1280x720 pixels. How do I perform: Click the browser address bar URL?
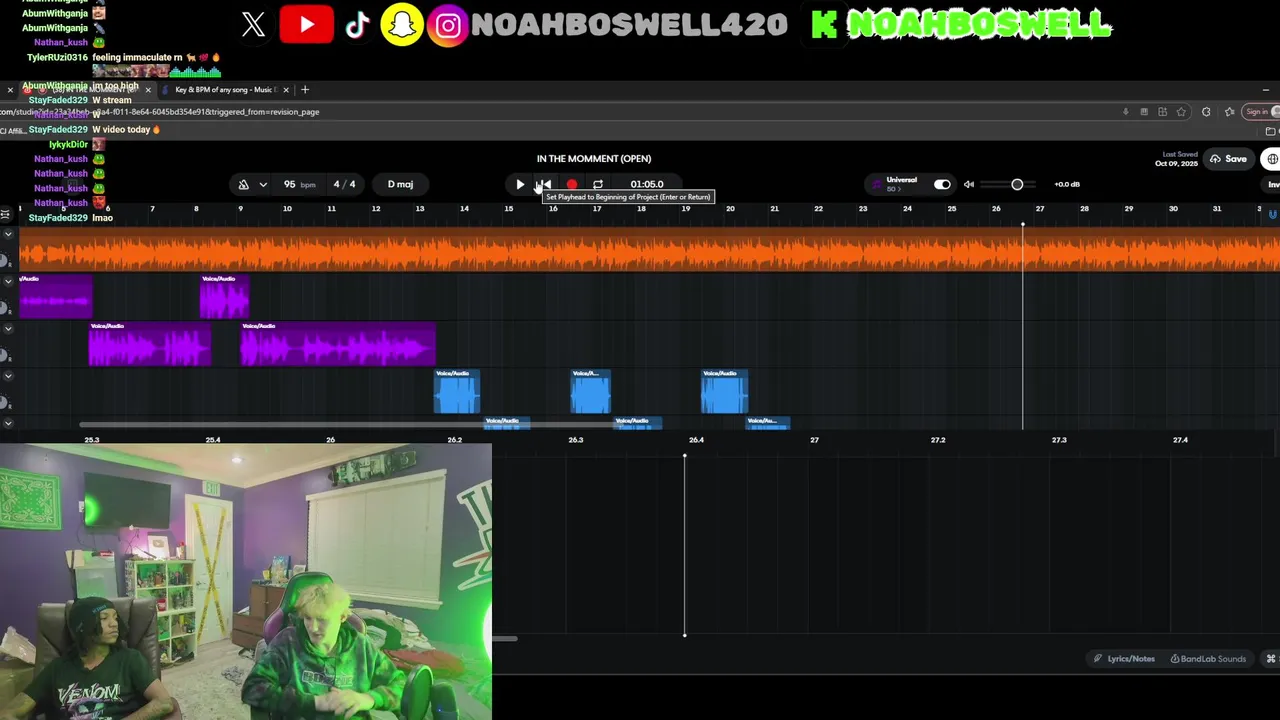click(160, 112)
